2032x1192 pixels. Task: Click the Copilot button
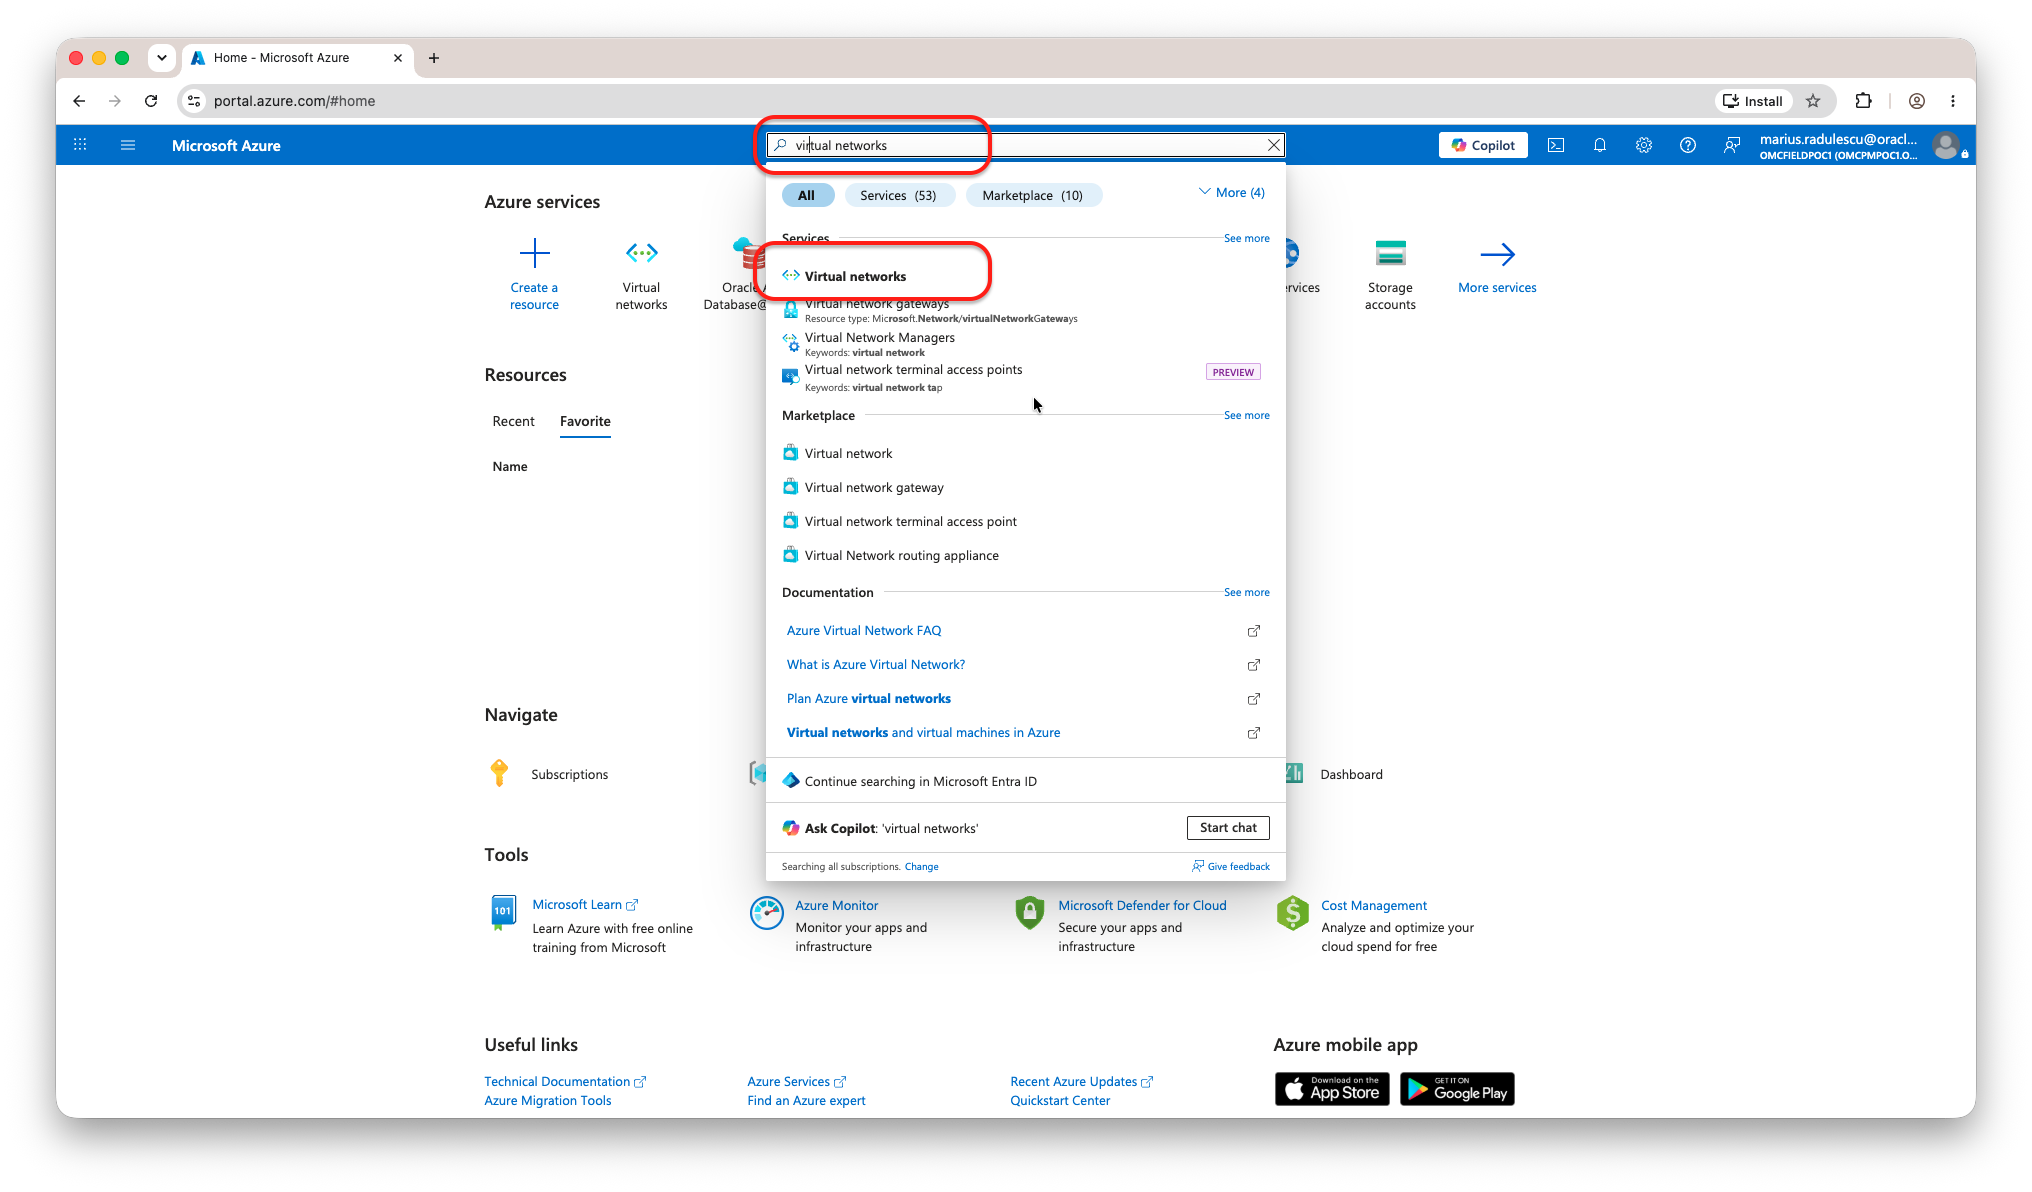point(1483,145)
